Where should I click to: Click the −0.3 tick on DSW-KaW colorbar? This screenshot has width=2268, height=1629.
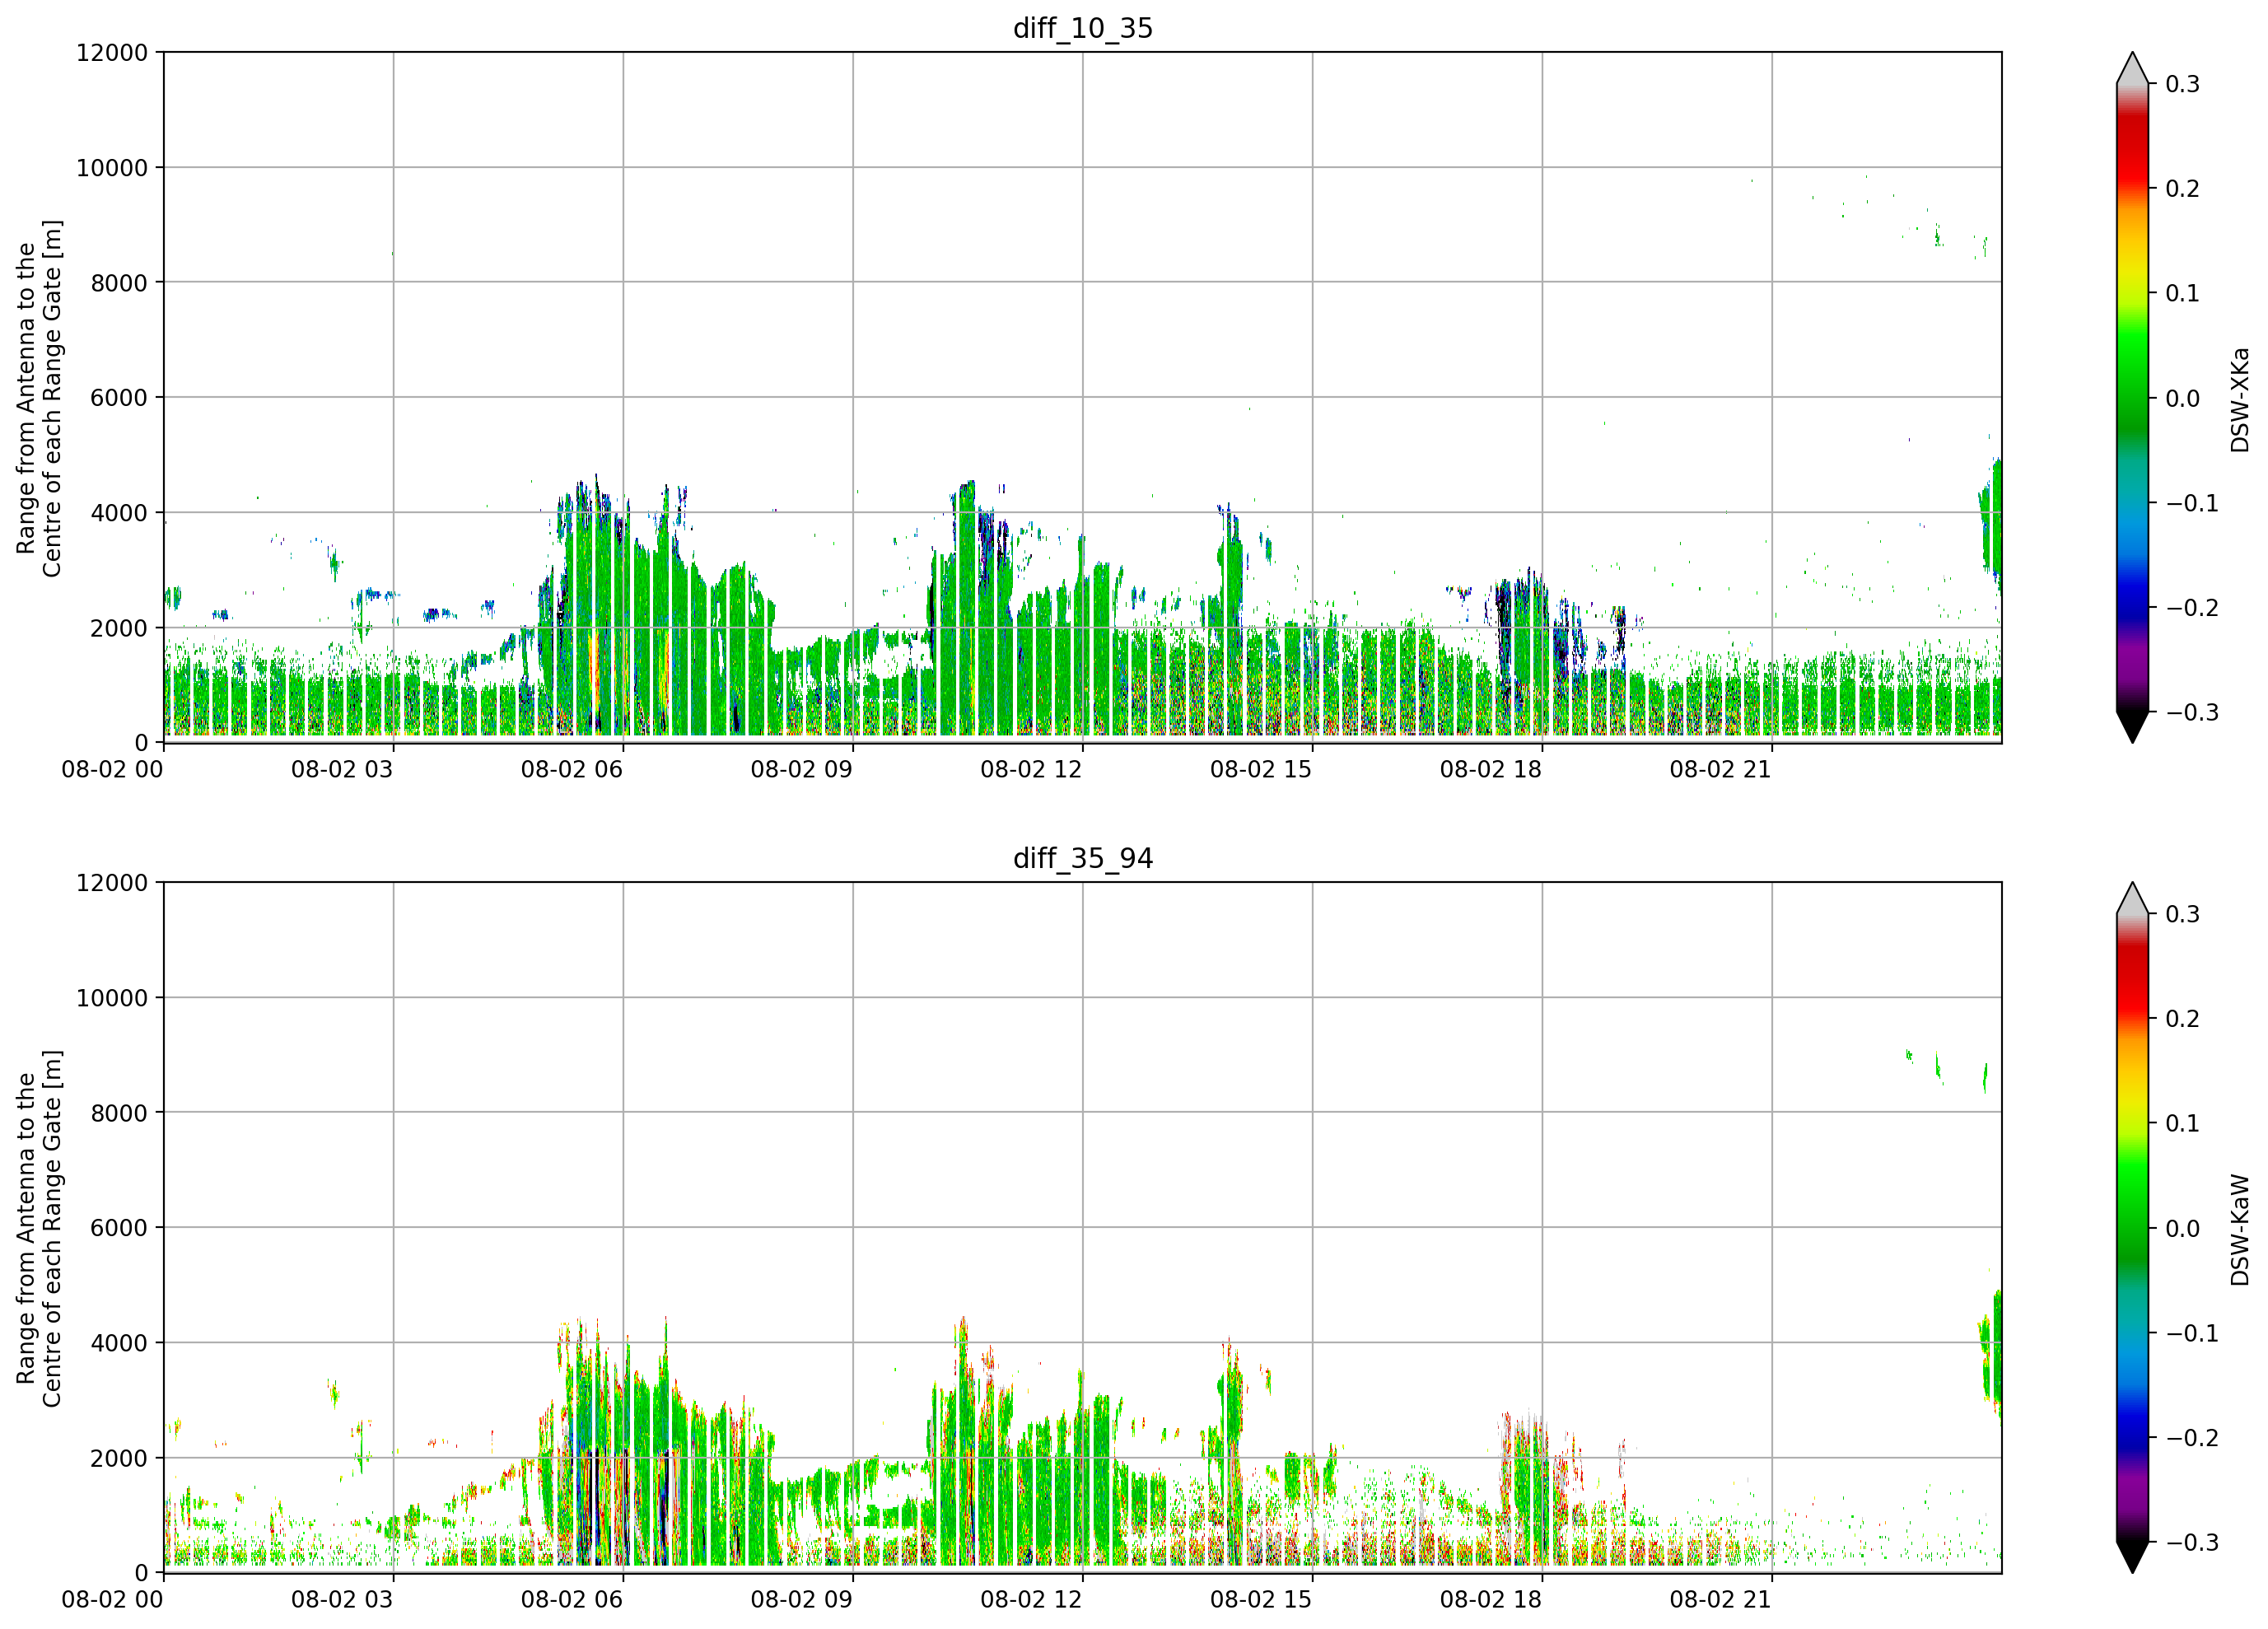(2192, 1543)
